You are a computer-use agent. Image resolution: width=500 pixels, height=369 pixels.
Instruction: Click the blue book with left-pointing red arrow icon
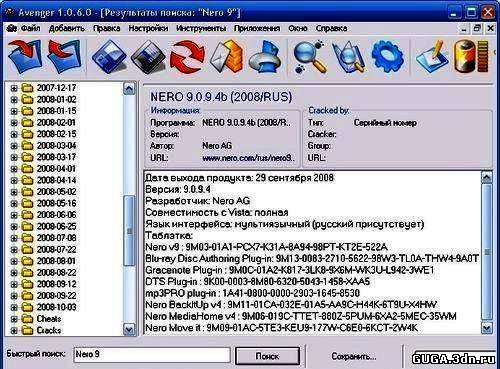(64, 56)
